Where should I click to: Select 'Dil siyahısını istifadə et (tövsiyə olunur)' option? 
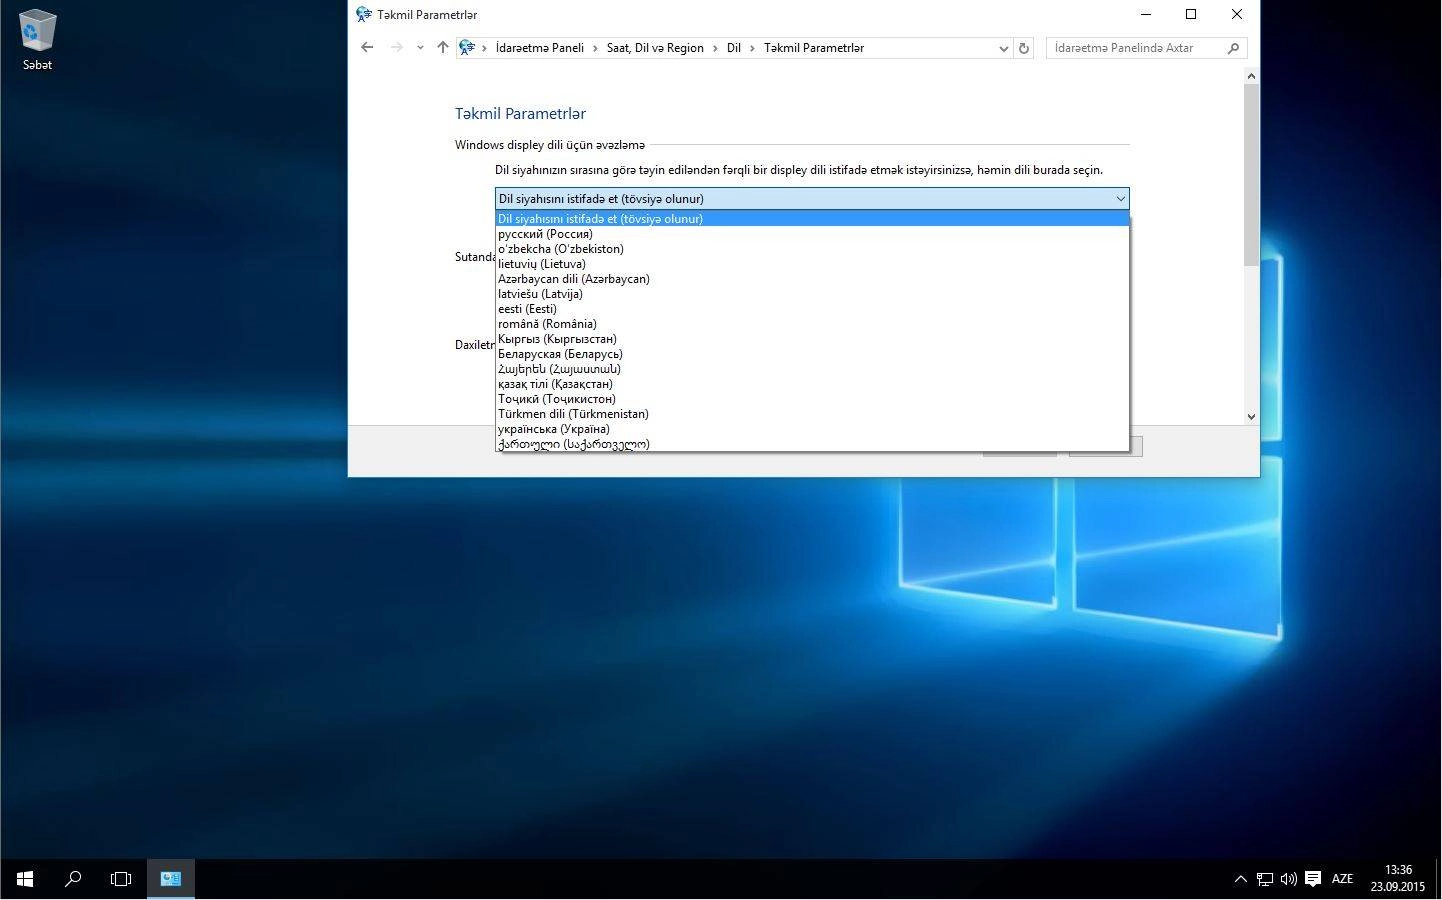click(812, 219)
